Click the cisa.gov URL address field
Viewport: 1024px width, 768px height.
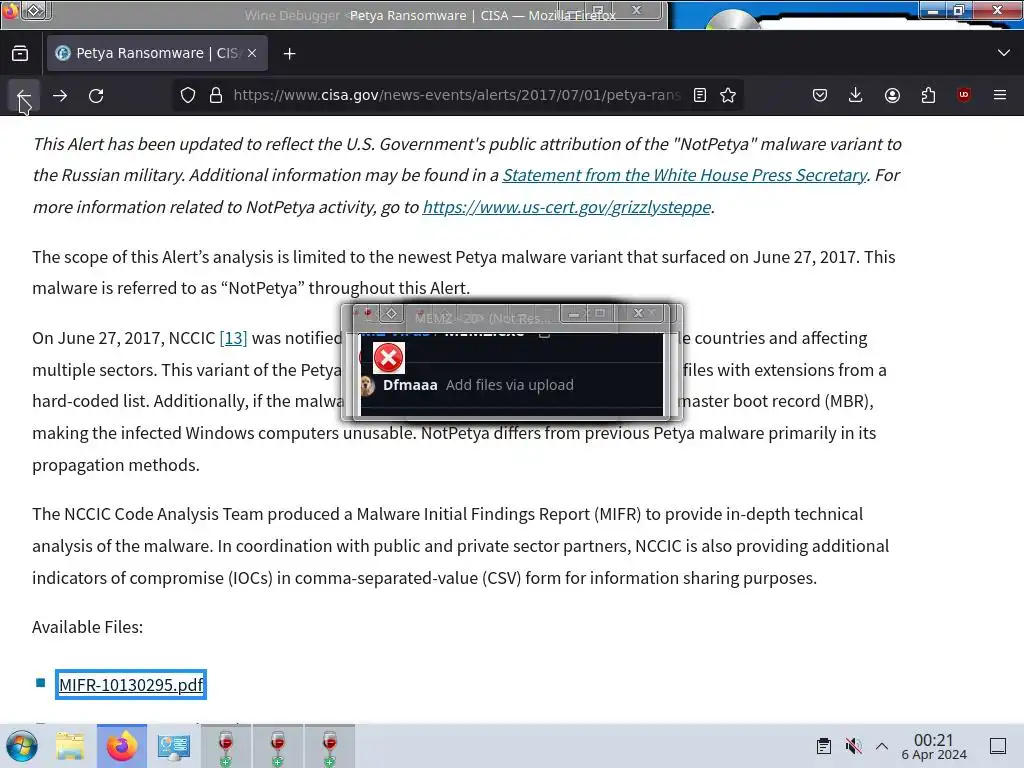tap(456, 95)
